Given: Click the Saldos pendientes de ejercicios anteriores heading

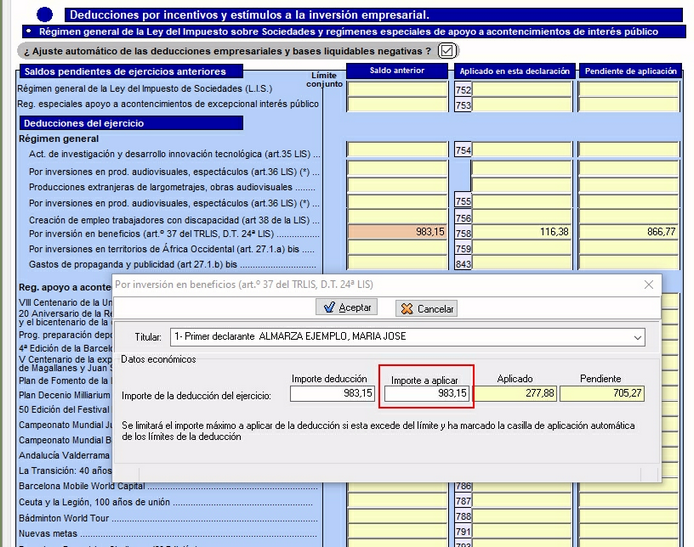Looking at the screenshot, I should point(131,71).
